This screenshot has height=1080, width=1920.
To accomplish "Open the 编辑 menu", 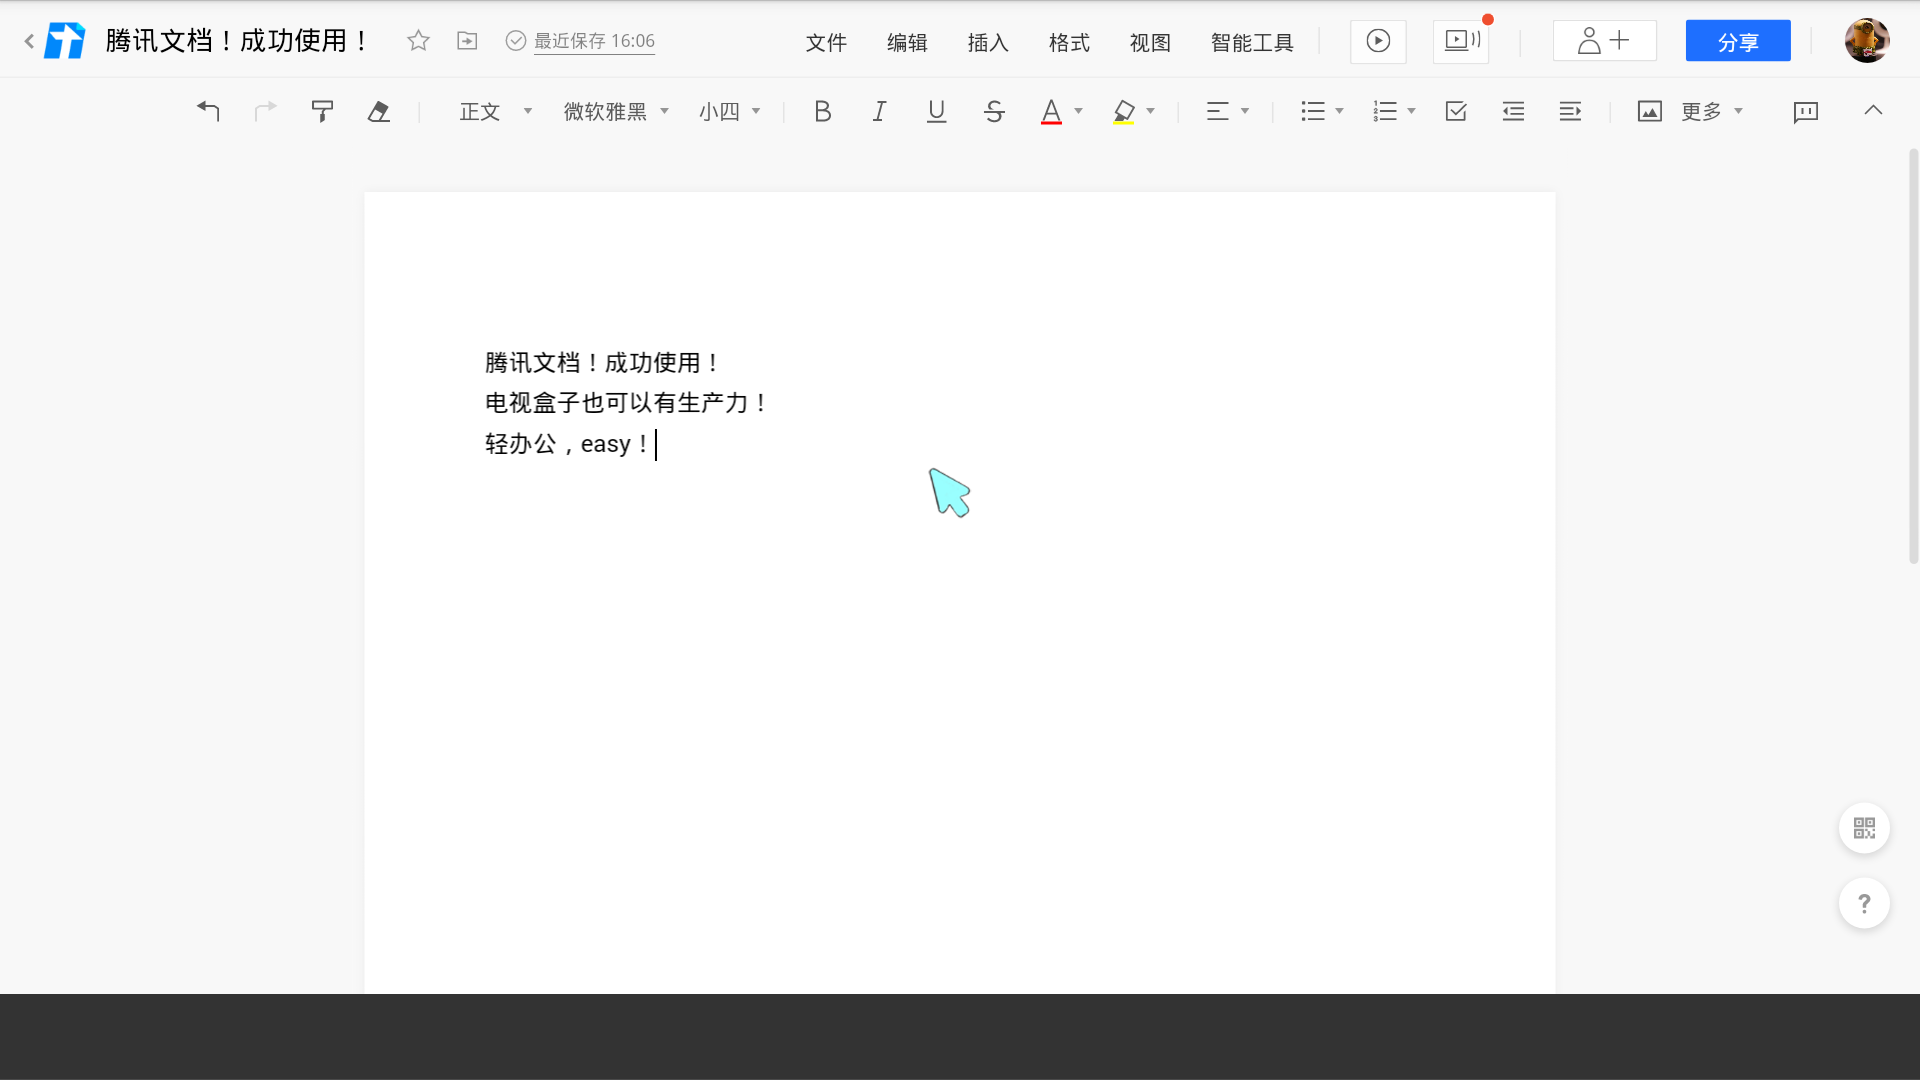I will click(x=907, y=43).
